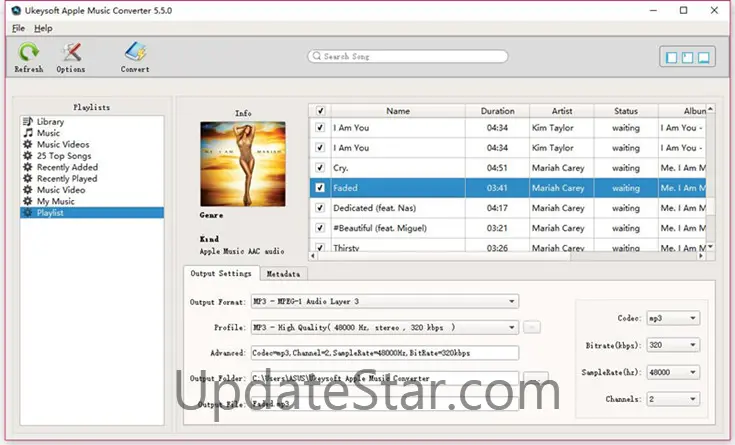The image size is (735, 445).
Task: Click the gear icon beside Music Video
Action: tap(28, 189)
